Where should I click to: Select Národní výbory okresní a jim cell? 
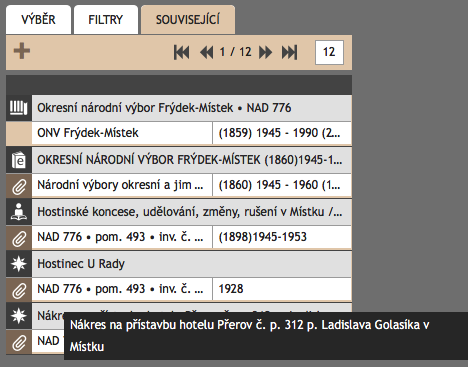click(x=122, y=185)
